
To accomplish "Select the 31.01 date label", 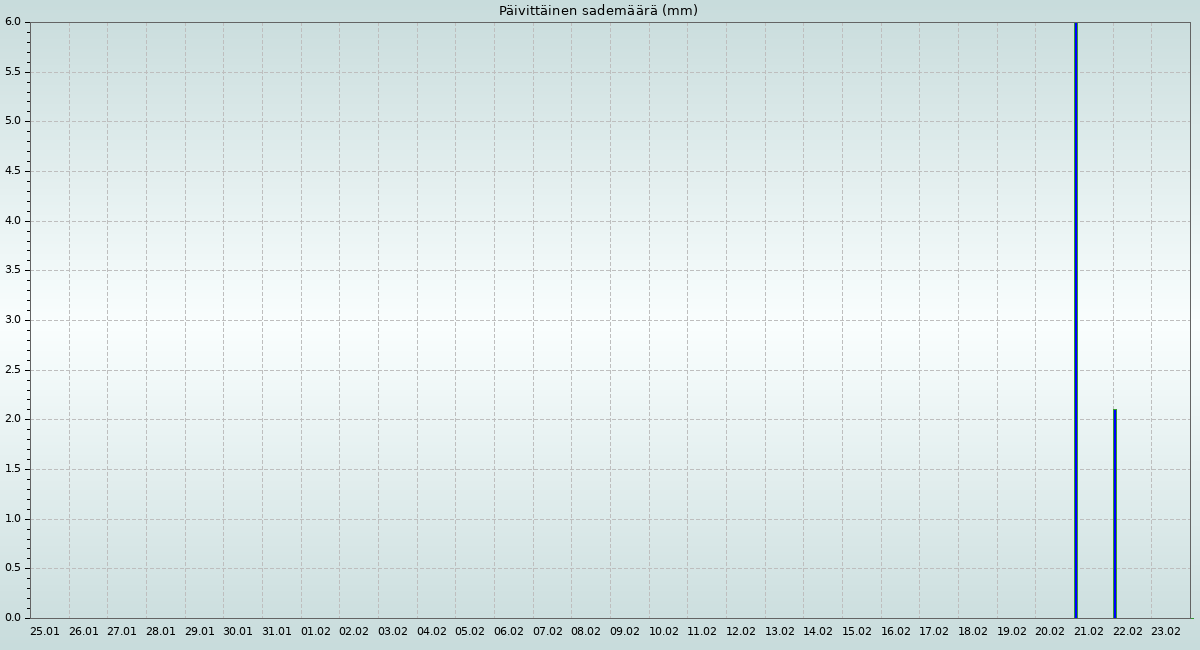I will (277, 631).
